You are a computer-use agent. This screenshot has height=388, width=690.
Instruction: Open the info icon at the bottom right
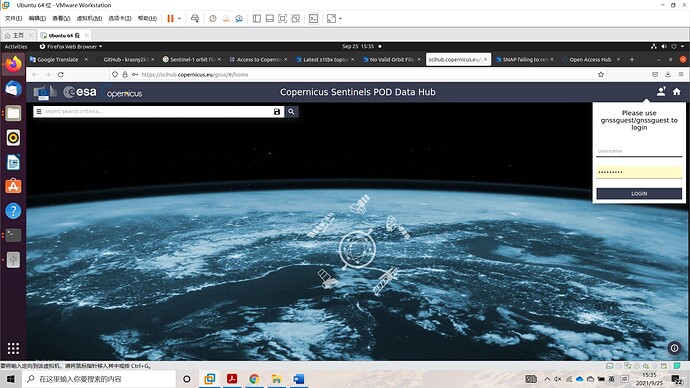tap(674, 348)
